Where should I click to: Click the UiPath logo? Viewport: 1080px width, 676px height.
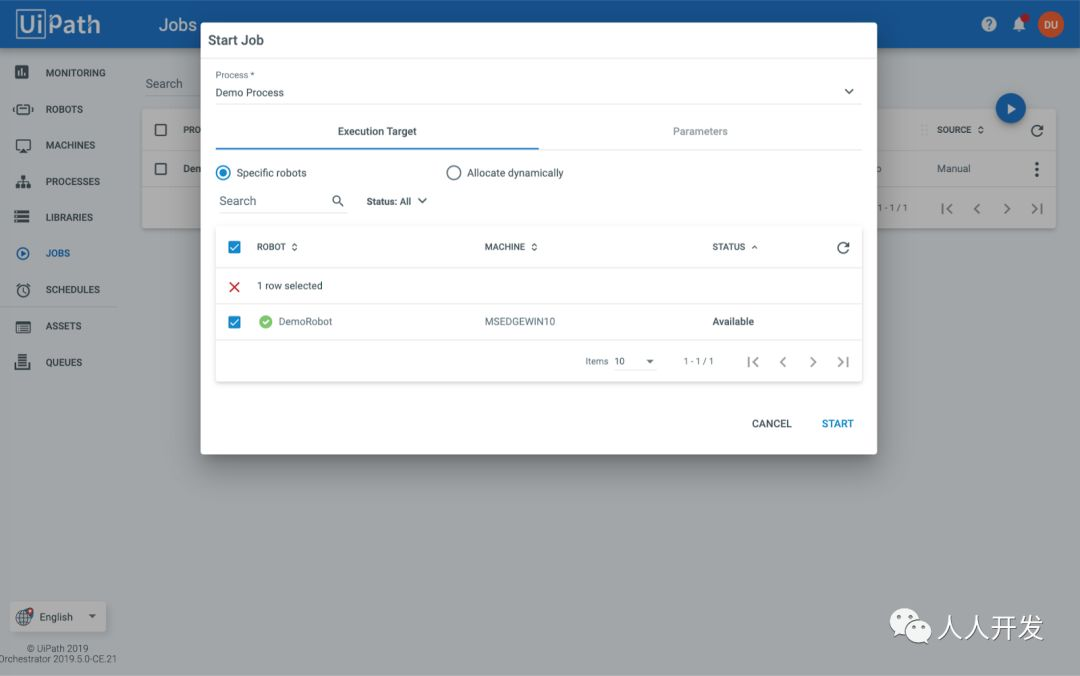coord(58,23)
